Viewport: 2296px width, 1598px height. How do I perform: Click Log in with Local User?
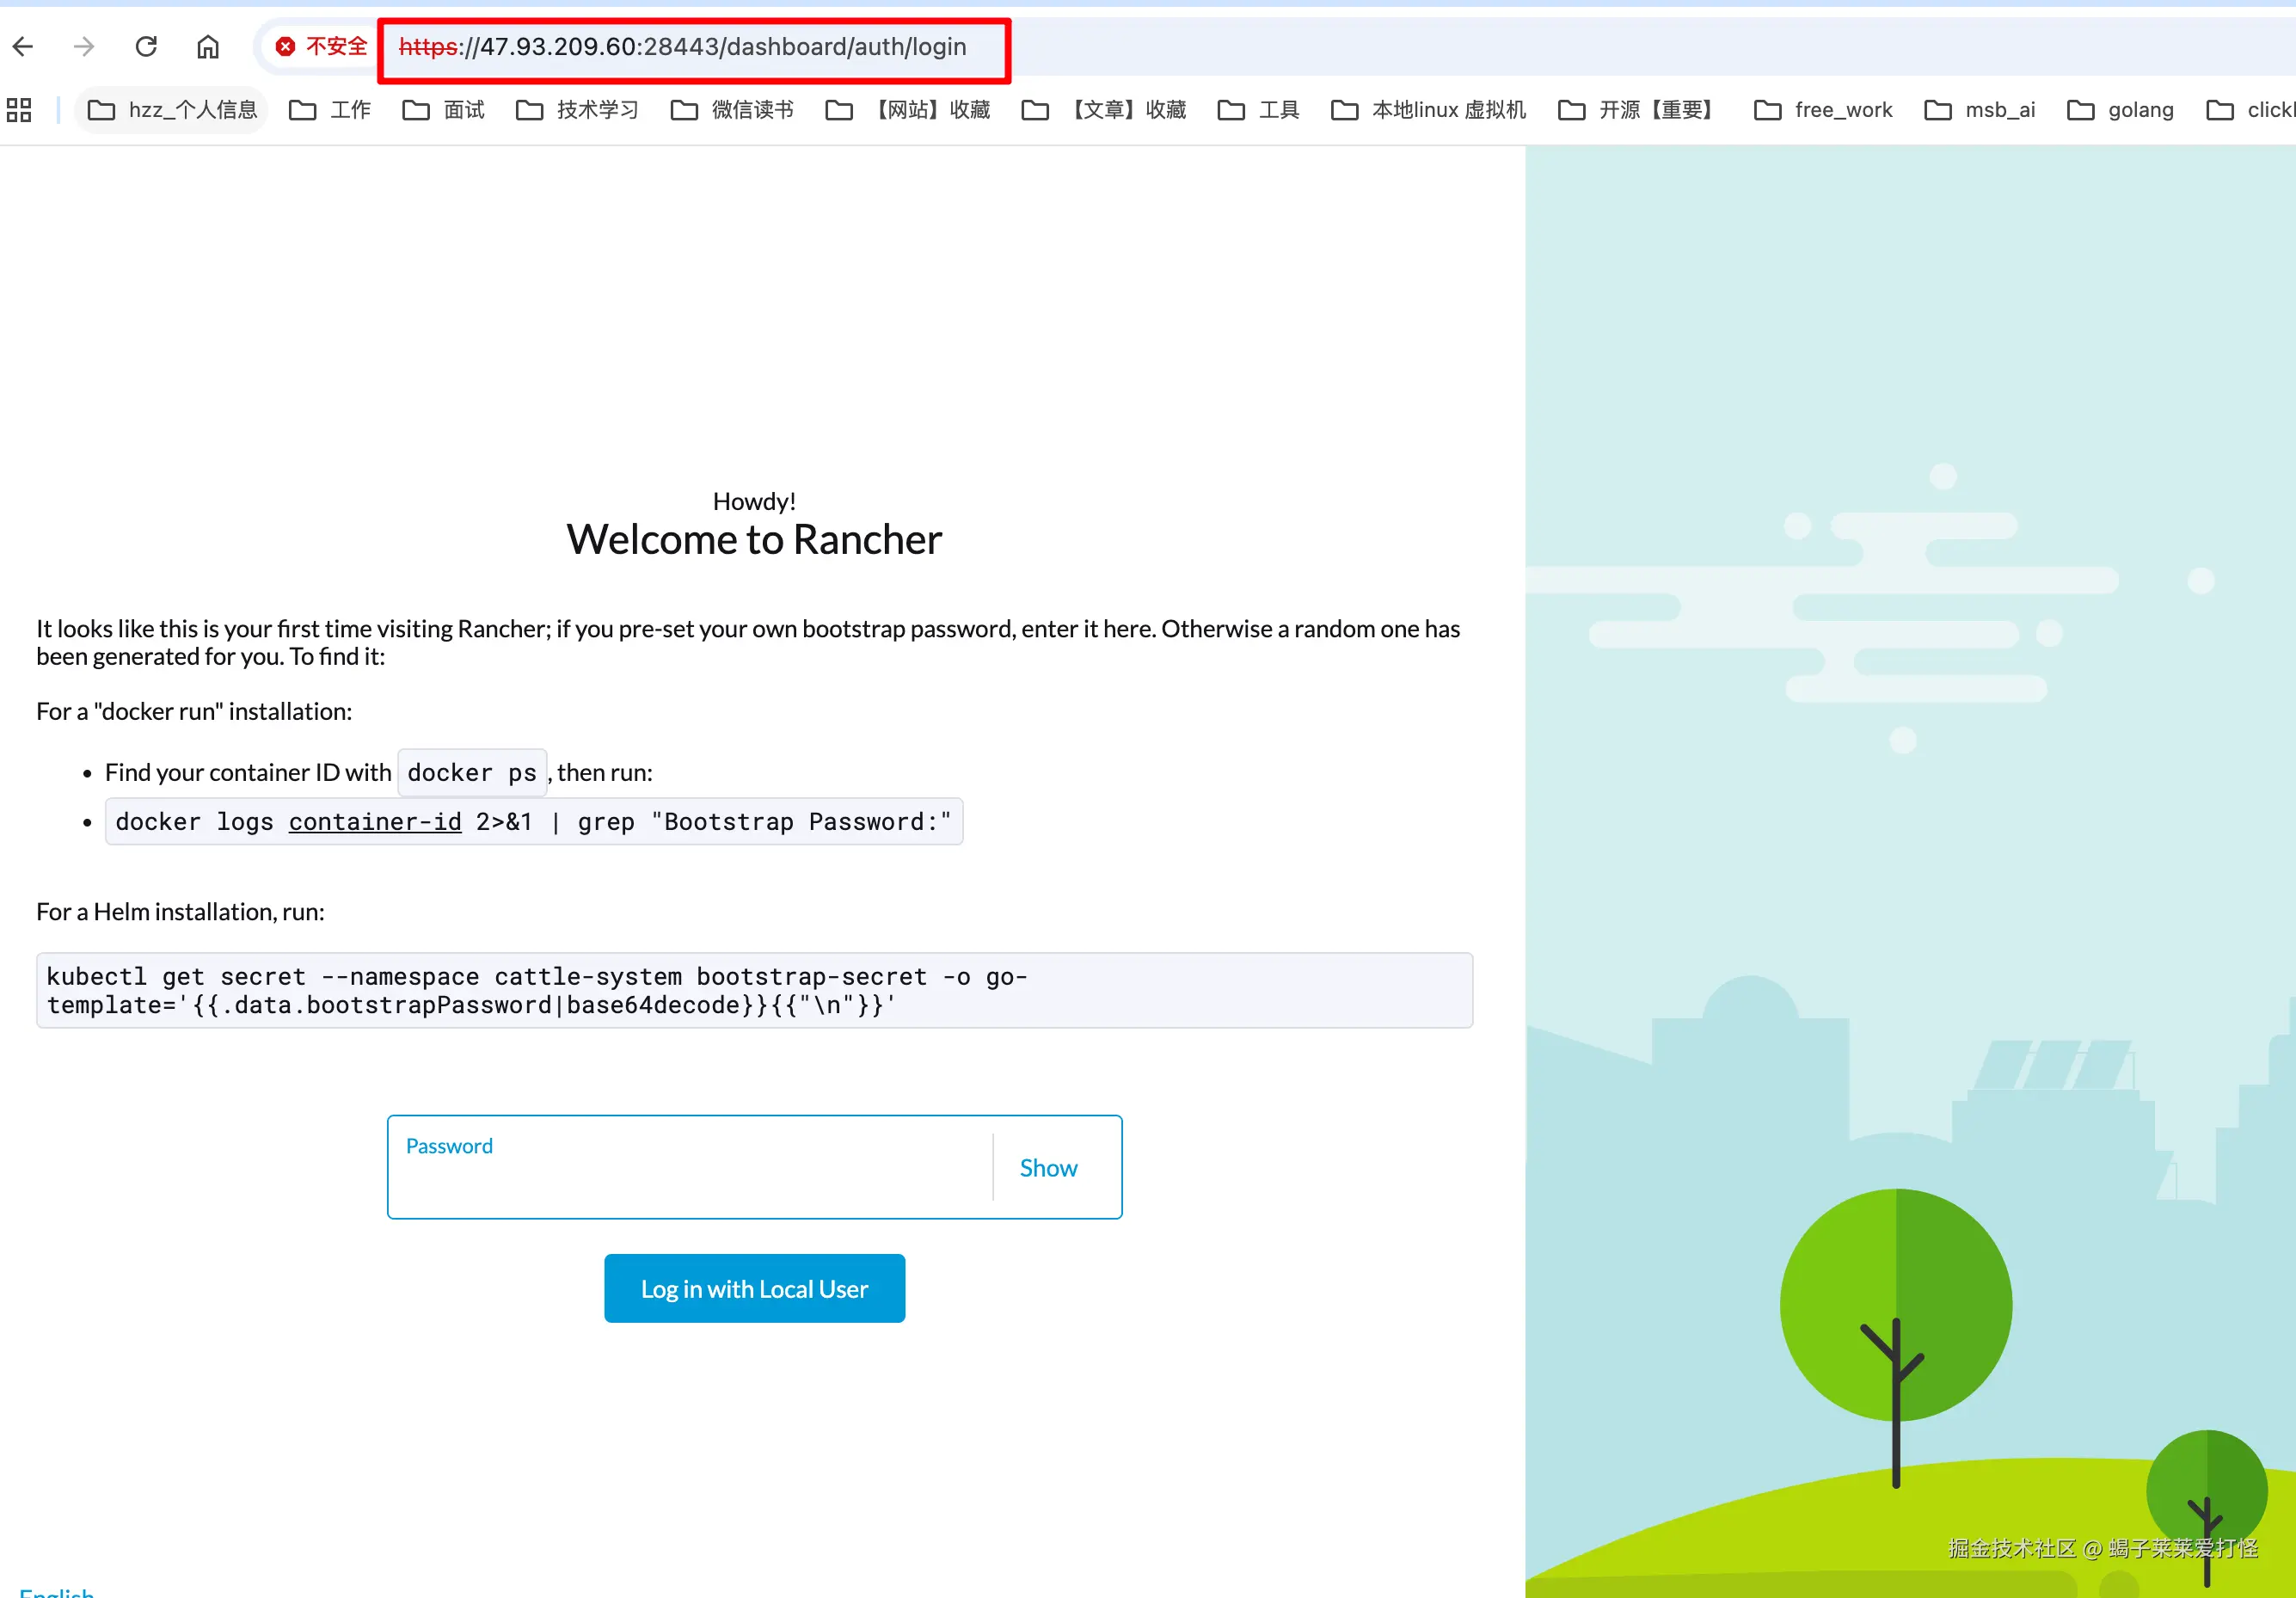tap(755, 1288)
